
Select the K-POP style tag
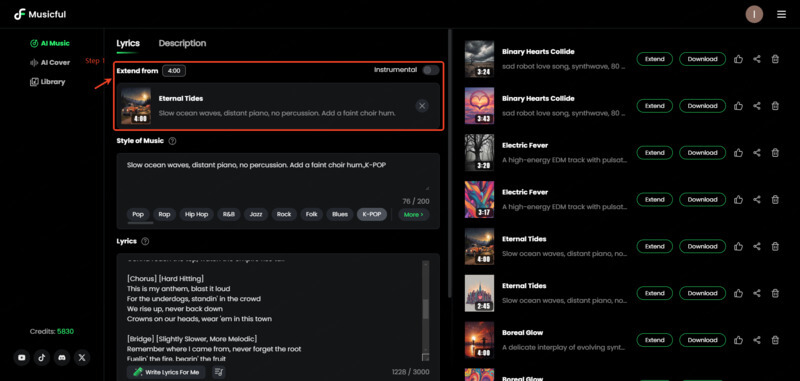click(371, 215)
